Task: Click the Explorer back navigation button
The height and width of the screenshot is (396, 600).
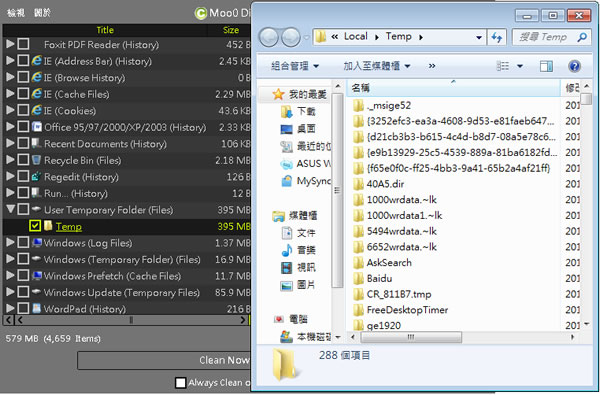Action: pyautogui.click(x=269, y=37)
